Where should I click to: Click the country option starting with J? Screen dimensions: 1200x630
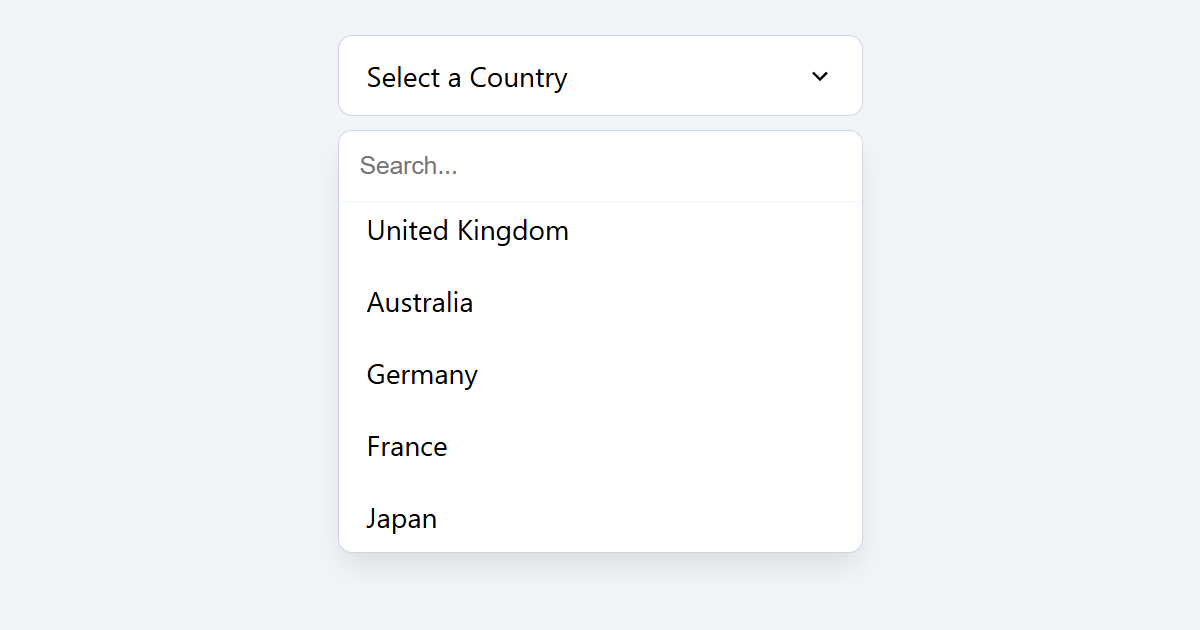pos(402,518)
